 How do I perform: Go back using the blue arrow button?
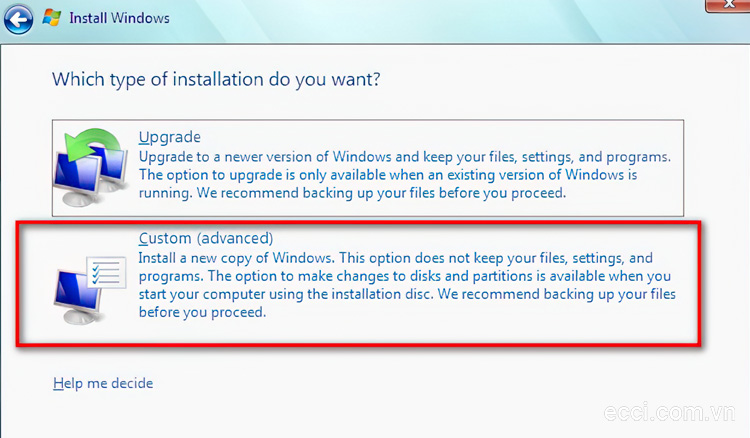pos(18,20)
